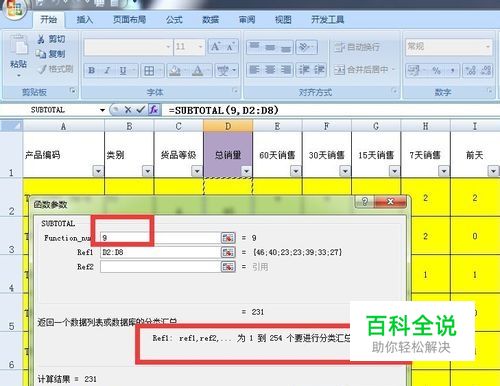The height and width of the screenshot is (386, 500).
Task: Collapse dialog via Ref2 range selector
Action: coord(228,267)
